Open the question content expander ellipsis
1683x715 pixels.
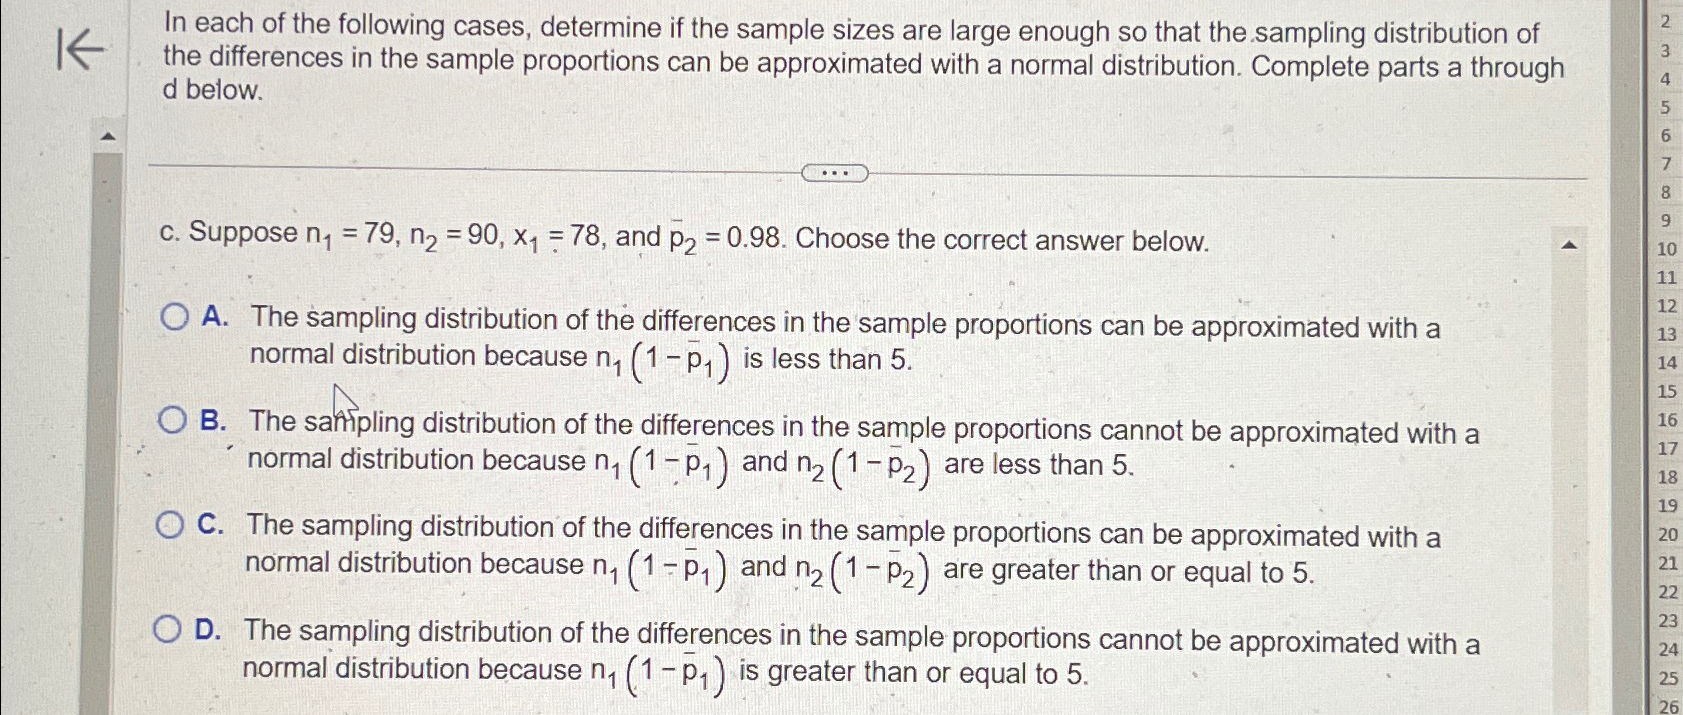(x=836, y=172)
